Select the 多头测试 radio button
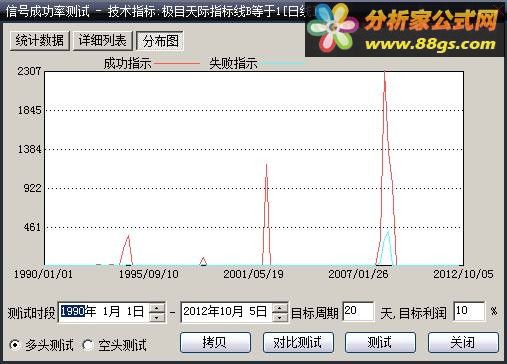This screenshot has width=507, height=364. tap(15, 345)
